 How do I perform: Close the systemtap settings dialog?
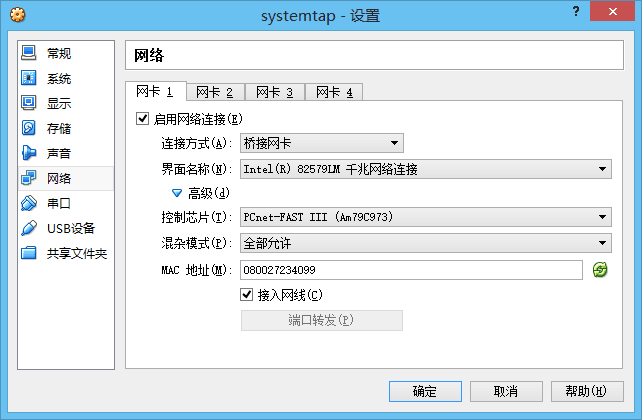pyautogui.click(x=613, y=11)
